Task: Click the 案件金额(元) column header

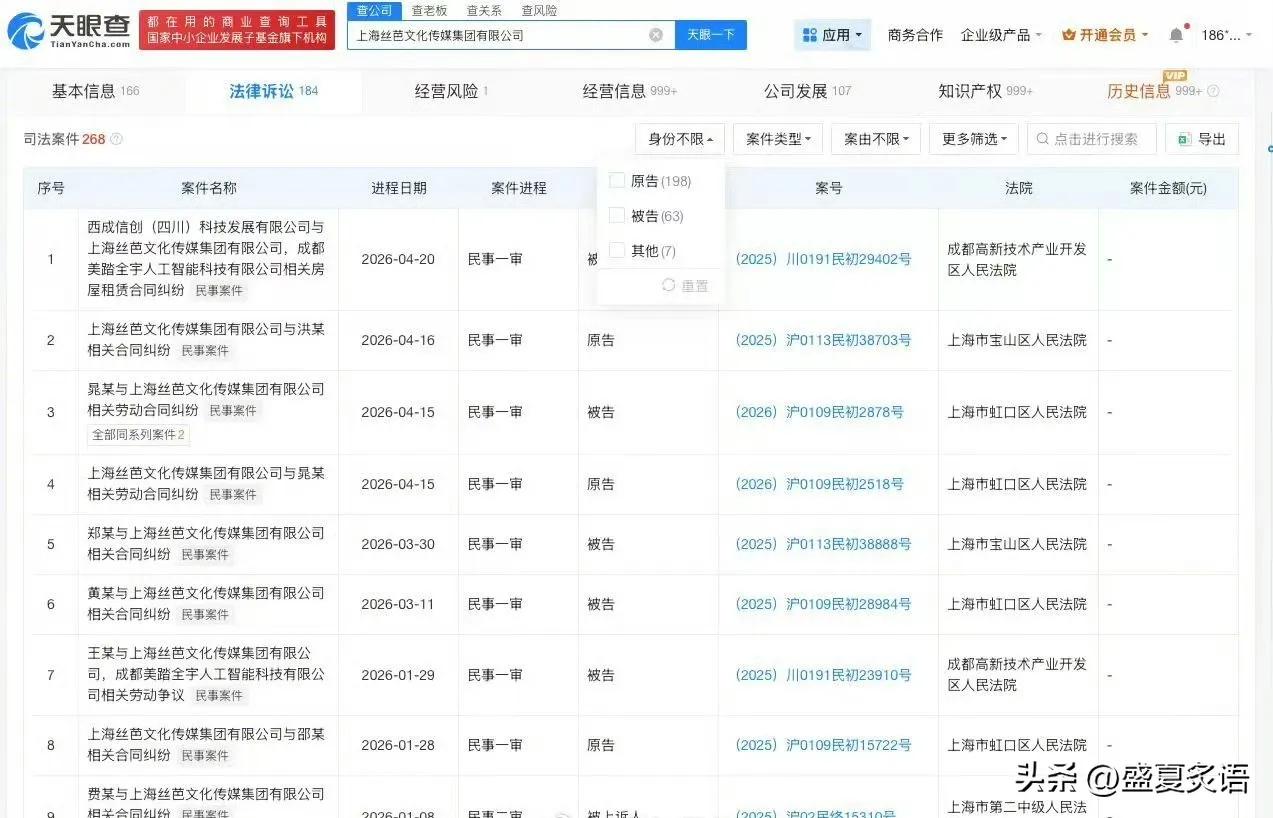Action: 1168,188
